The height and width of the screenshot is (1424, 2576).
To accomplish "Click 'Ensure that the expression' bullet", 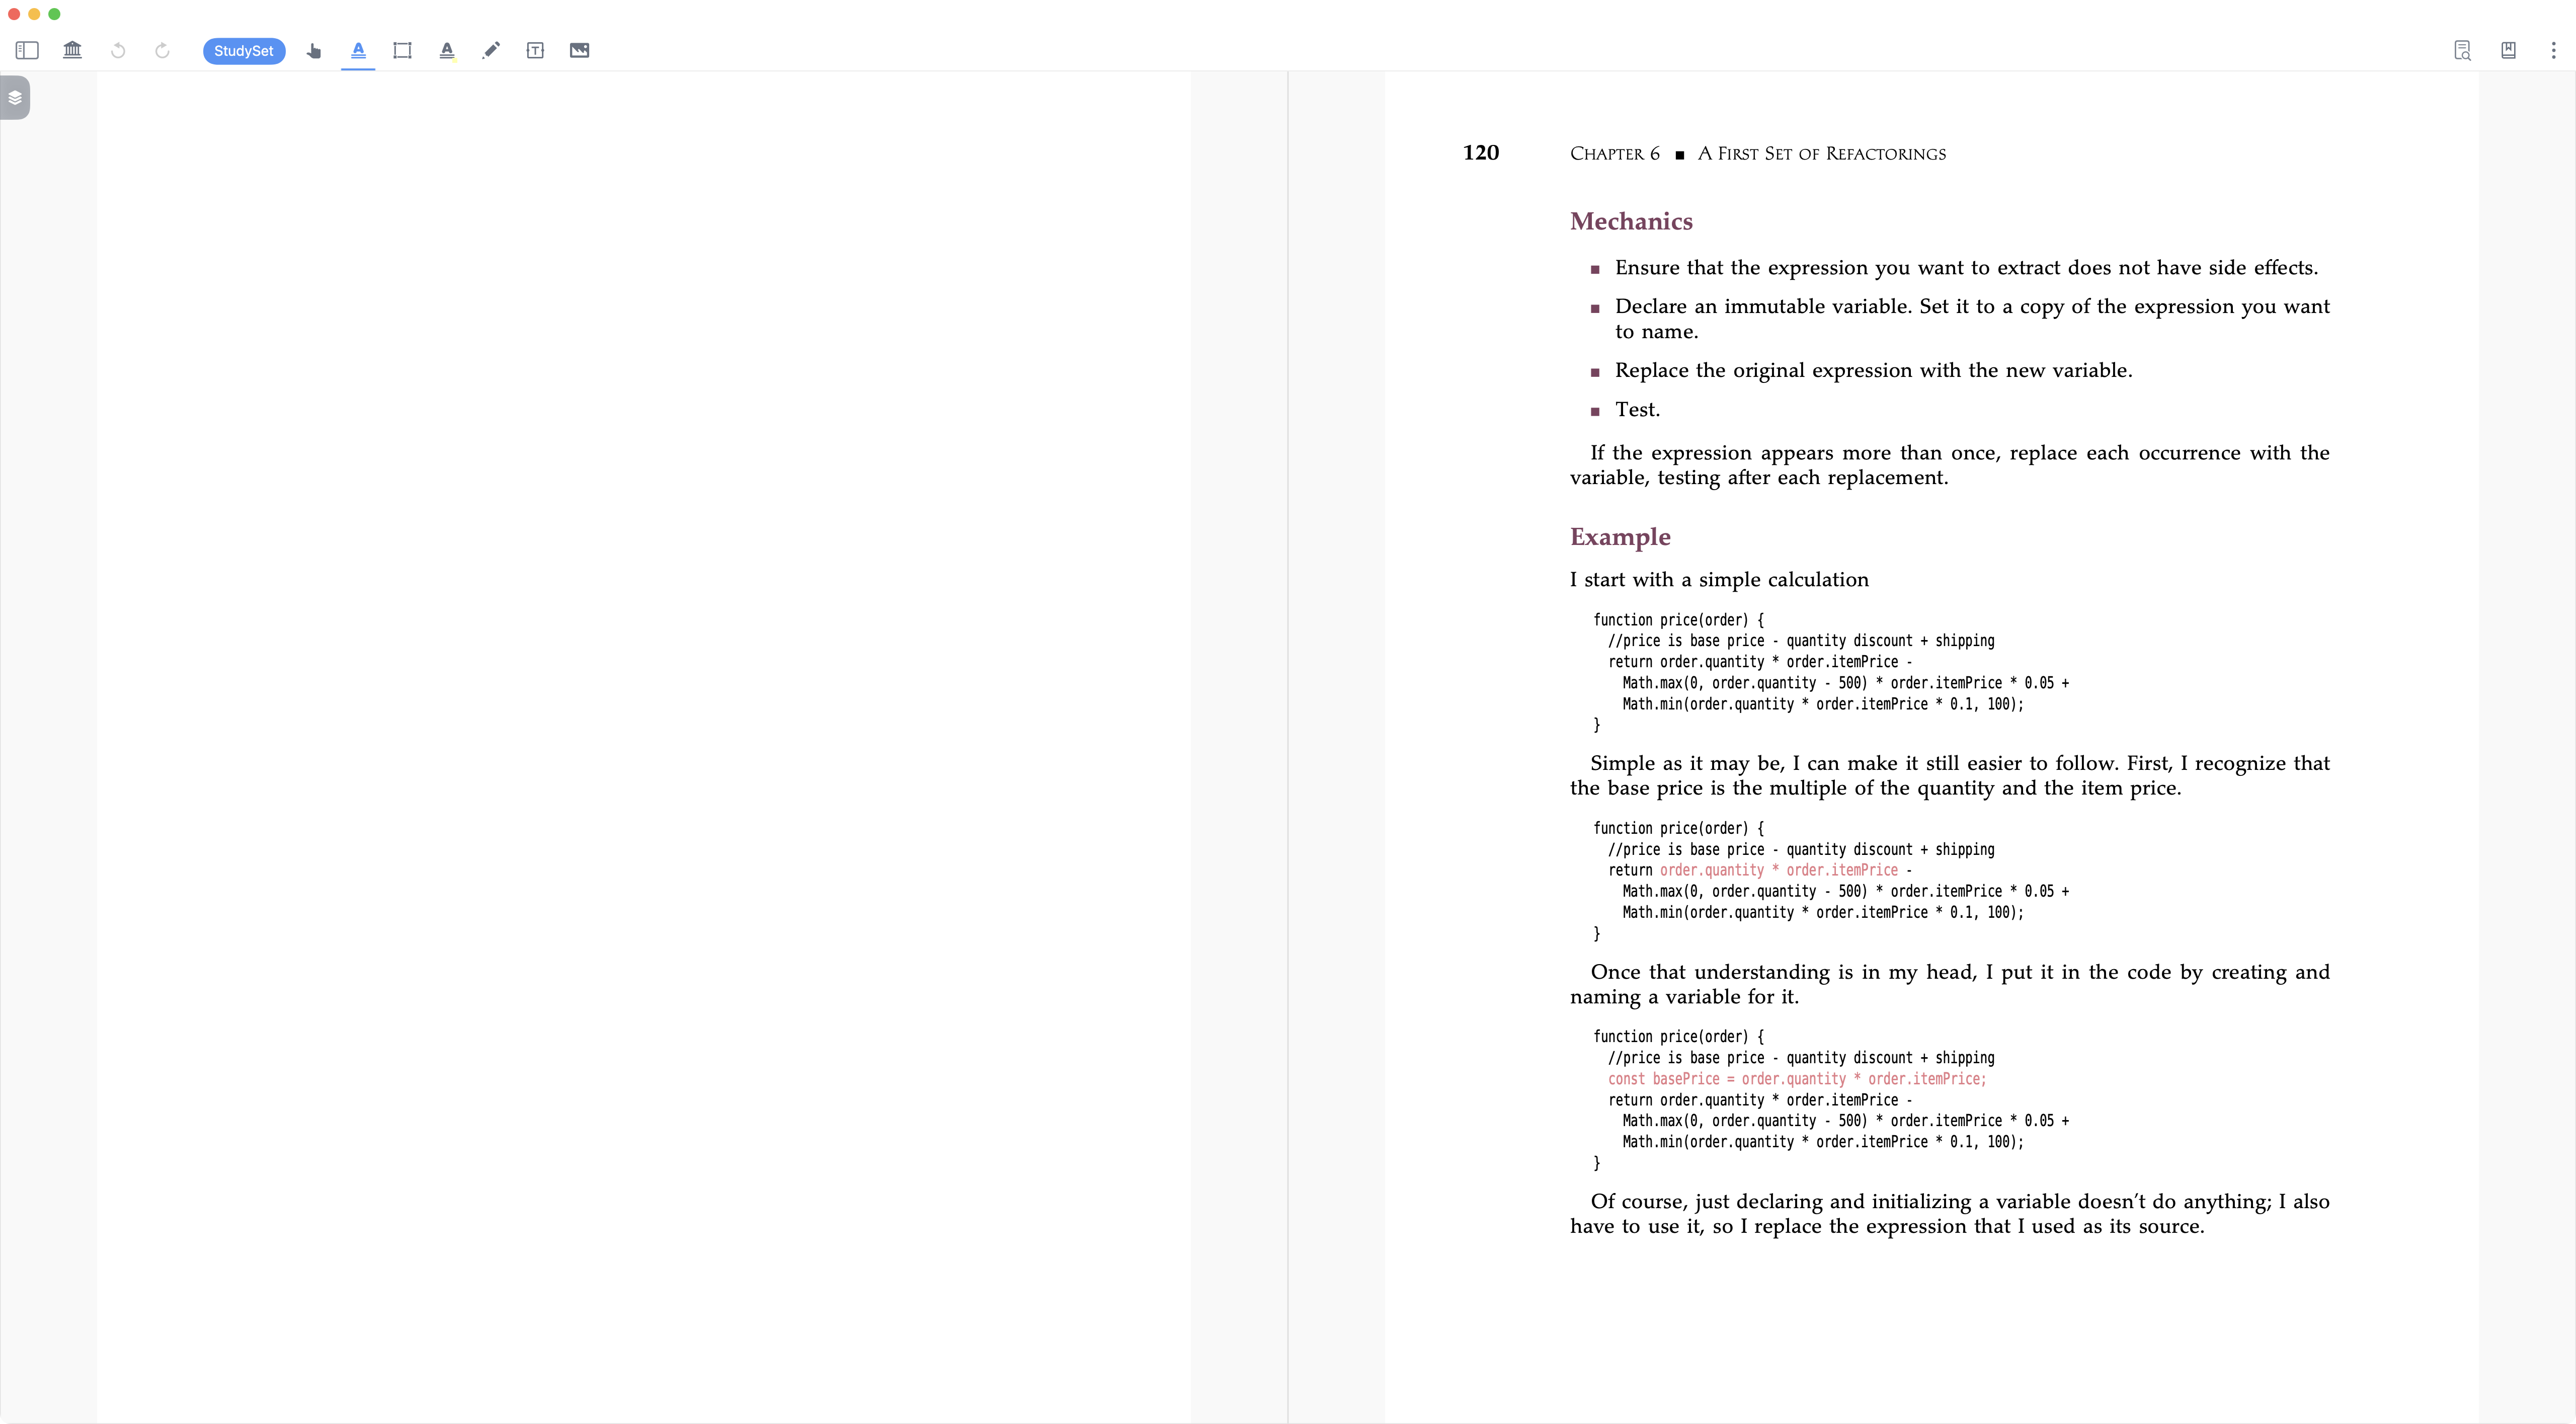I will point(1966,268).
